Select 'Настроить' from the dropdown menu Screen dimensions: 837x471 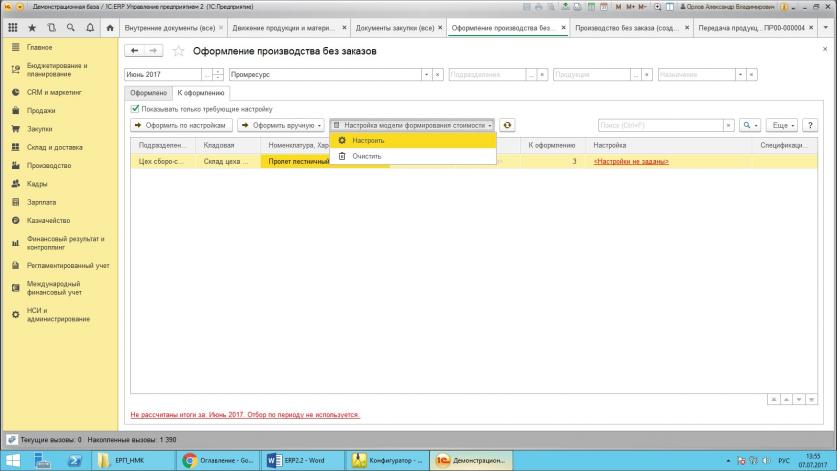pos(367,141)
